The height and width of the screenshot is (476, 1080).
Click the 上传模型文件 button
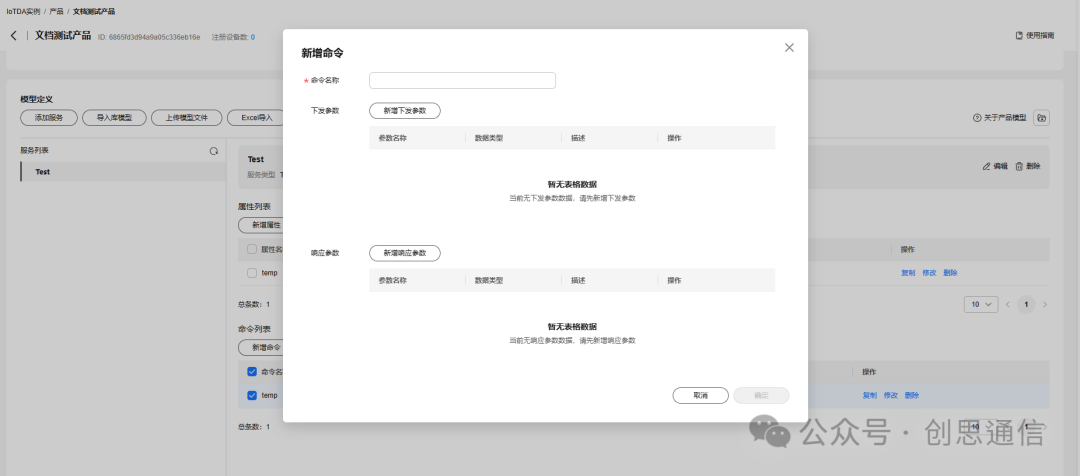[187, 118]
